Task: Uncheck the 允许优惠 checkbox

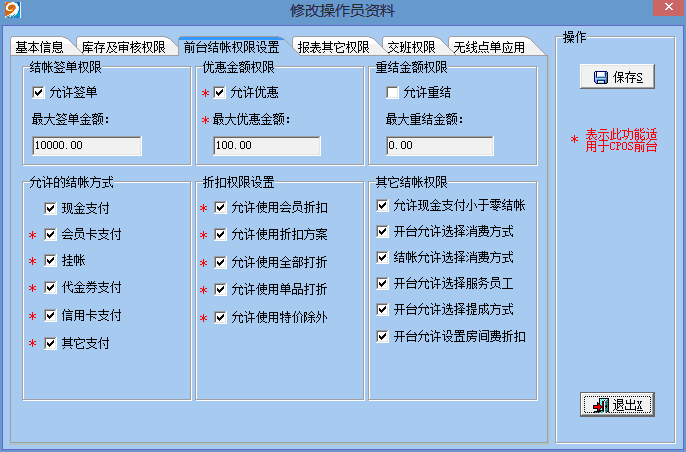Action: 220,93
